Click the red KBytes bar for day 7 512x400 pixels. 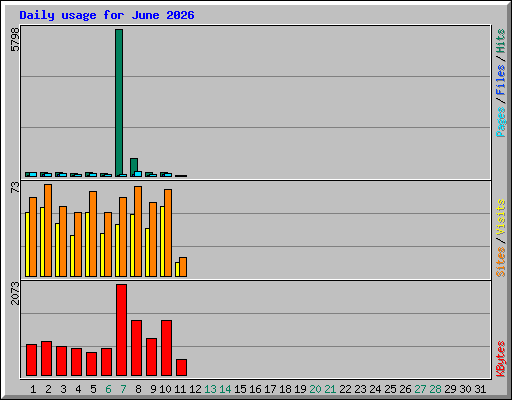click(121, 330)
